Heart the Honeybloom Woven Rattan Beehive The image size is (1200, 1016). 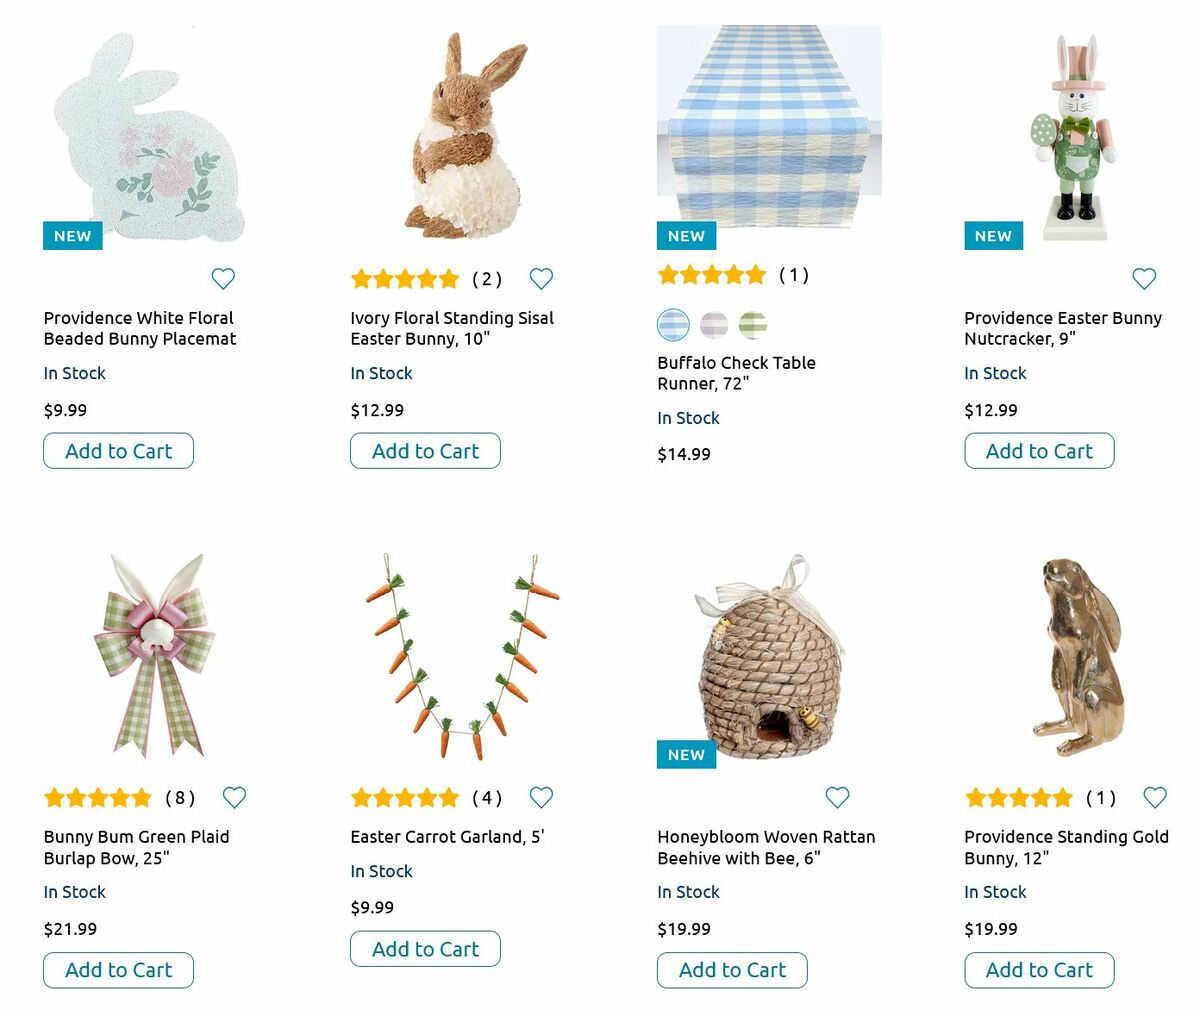(837, 797)
